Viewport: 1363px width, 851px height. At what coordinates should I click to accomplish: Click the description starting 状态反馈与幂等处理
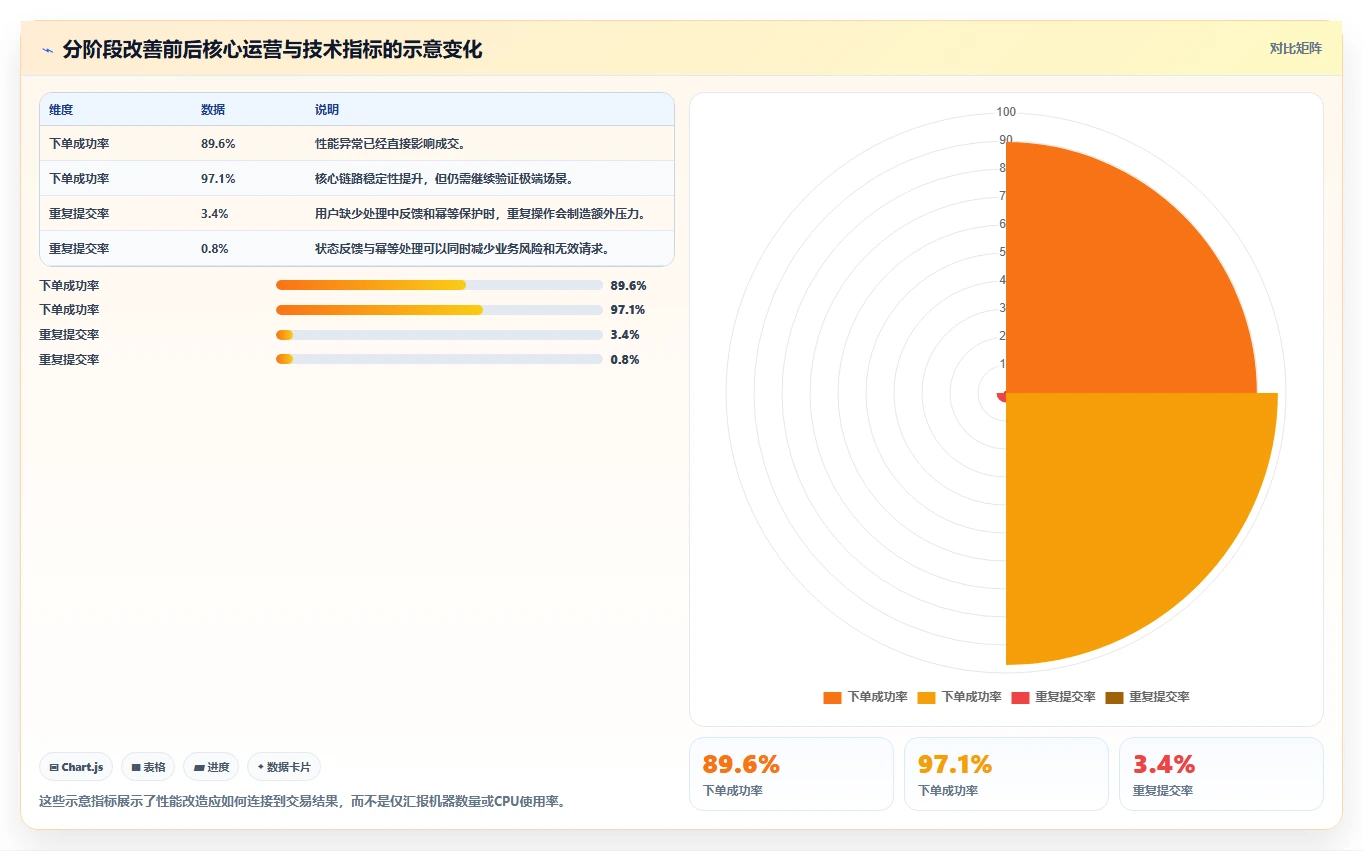point(462,249)
